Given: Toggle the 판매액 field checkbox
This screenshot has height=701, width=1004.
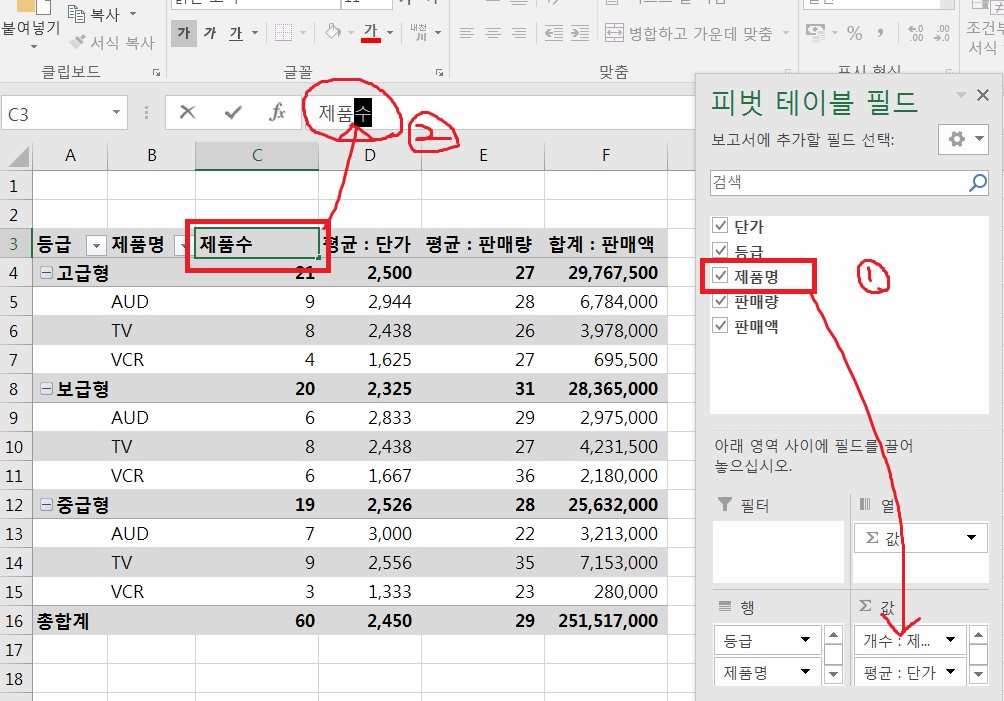Looking at the screenshot, I should click(721, 326).
